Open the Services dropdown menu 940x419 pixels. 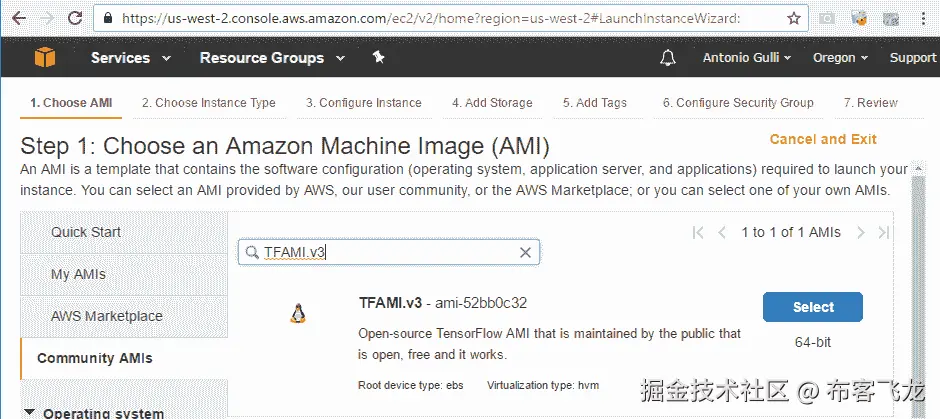[x=128, y=58]
